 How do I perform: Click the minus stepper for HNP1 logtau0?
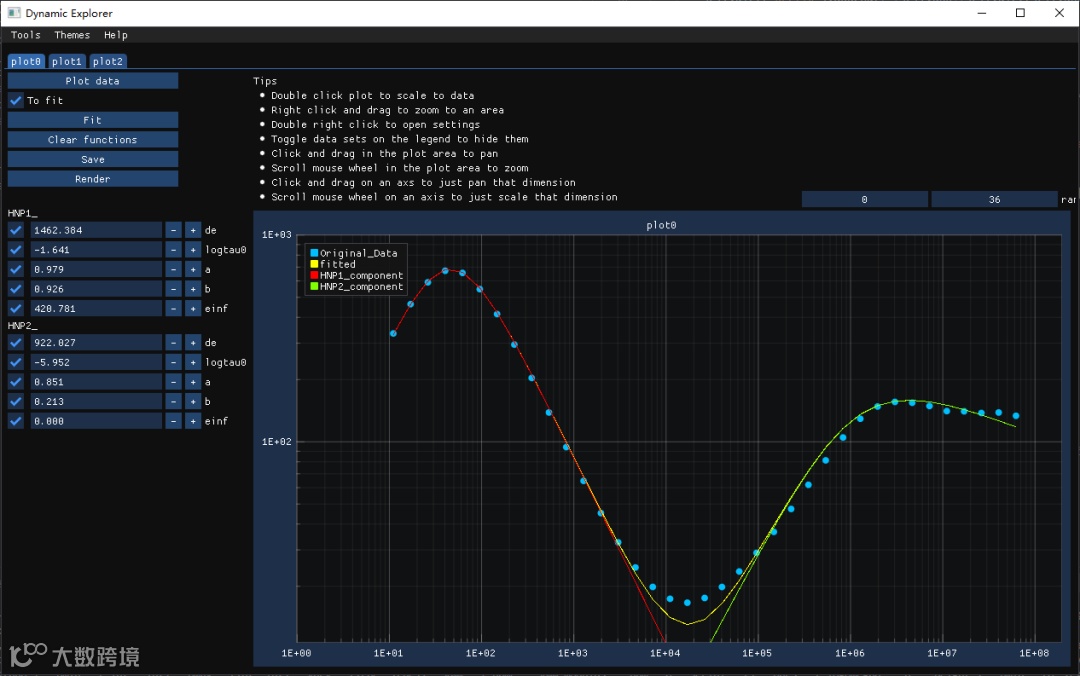173,250
